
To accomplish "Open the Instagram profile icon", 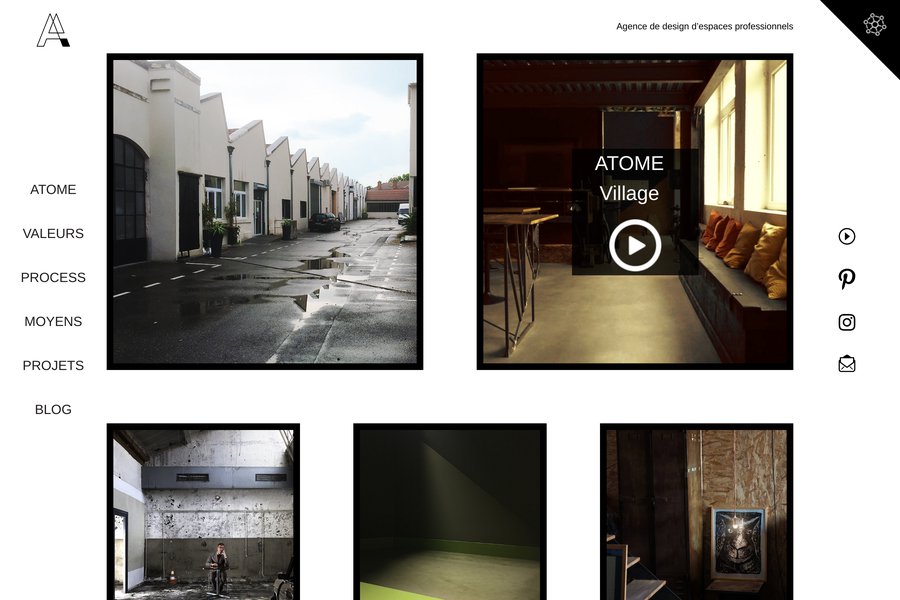I will coord(847,322).
